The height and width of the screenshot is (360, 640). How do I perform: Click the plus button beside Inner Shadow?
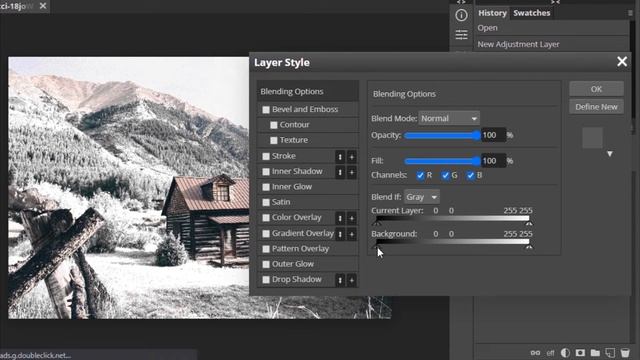[351, 172]
